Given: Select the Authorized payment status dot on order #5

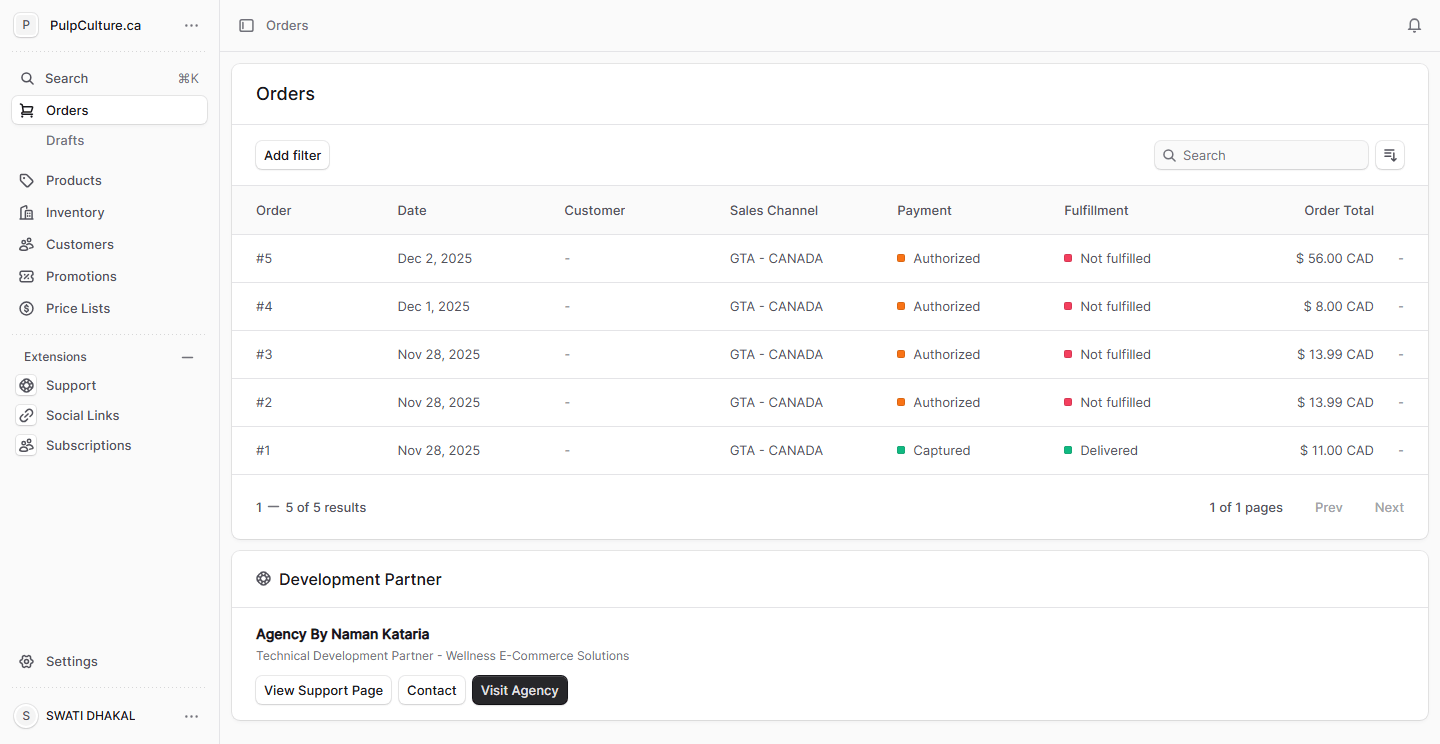Looking at the screenshot, I should click(x=903, y=258).
